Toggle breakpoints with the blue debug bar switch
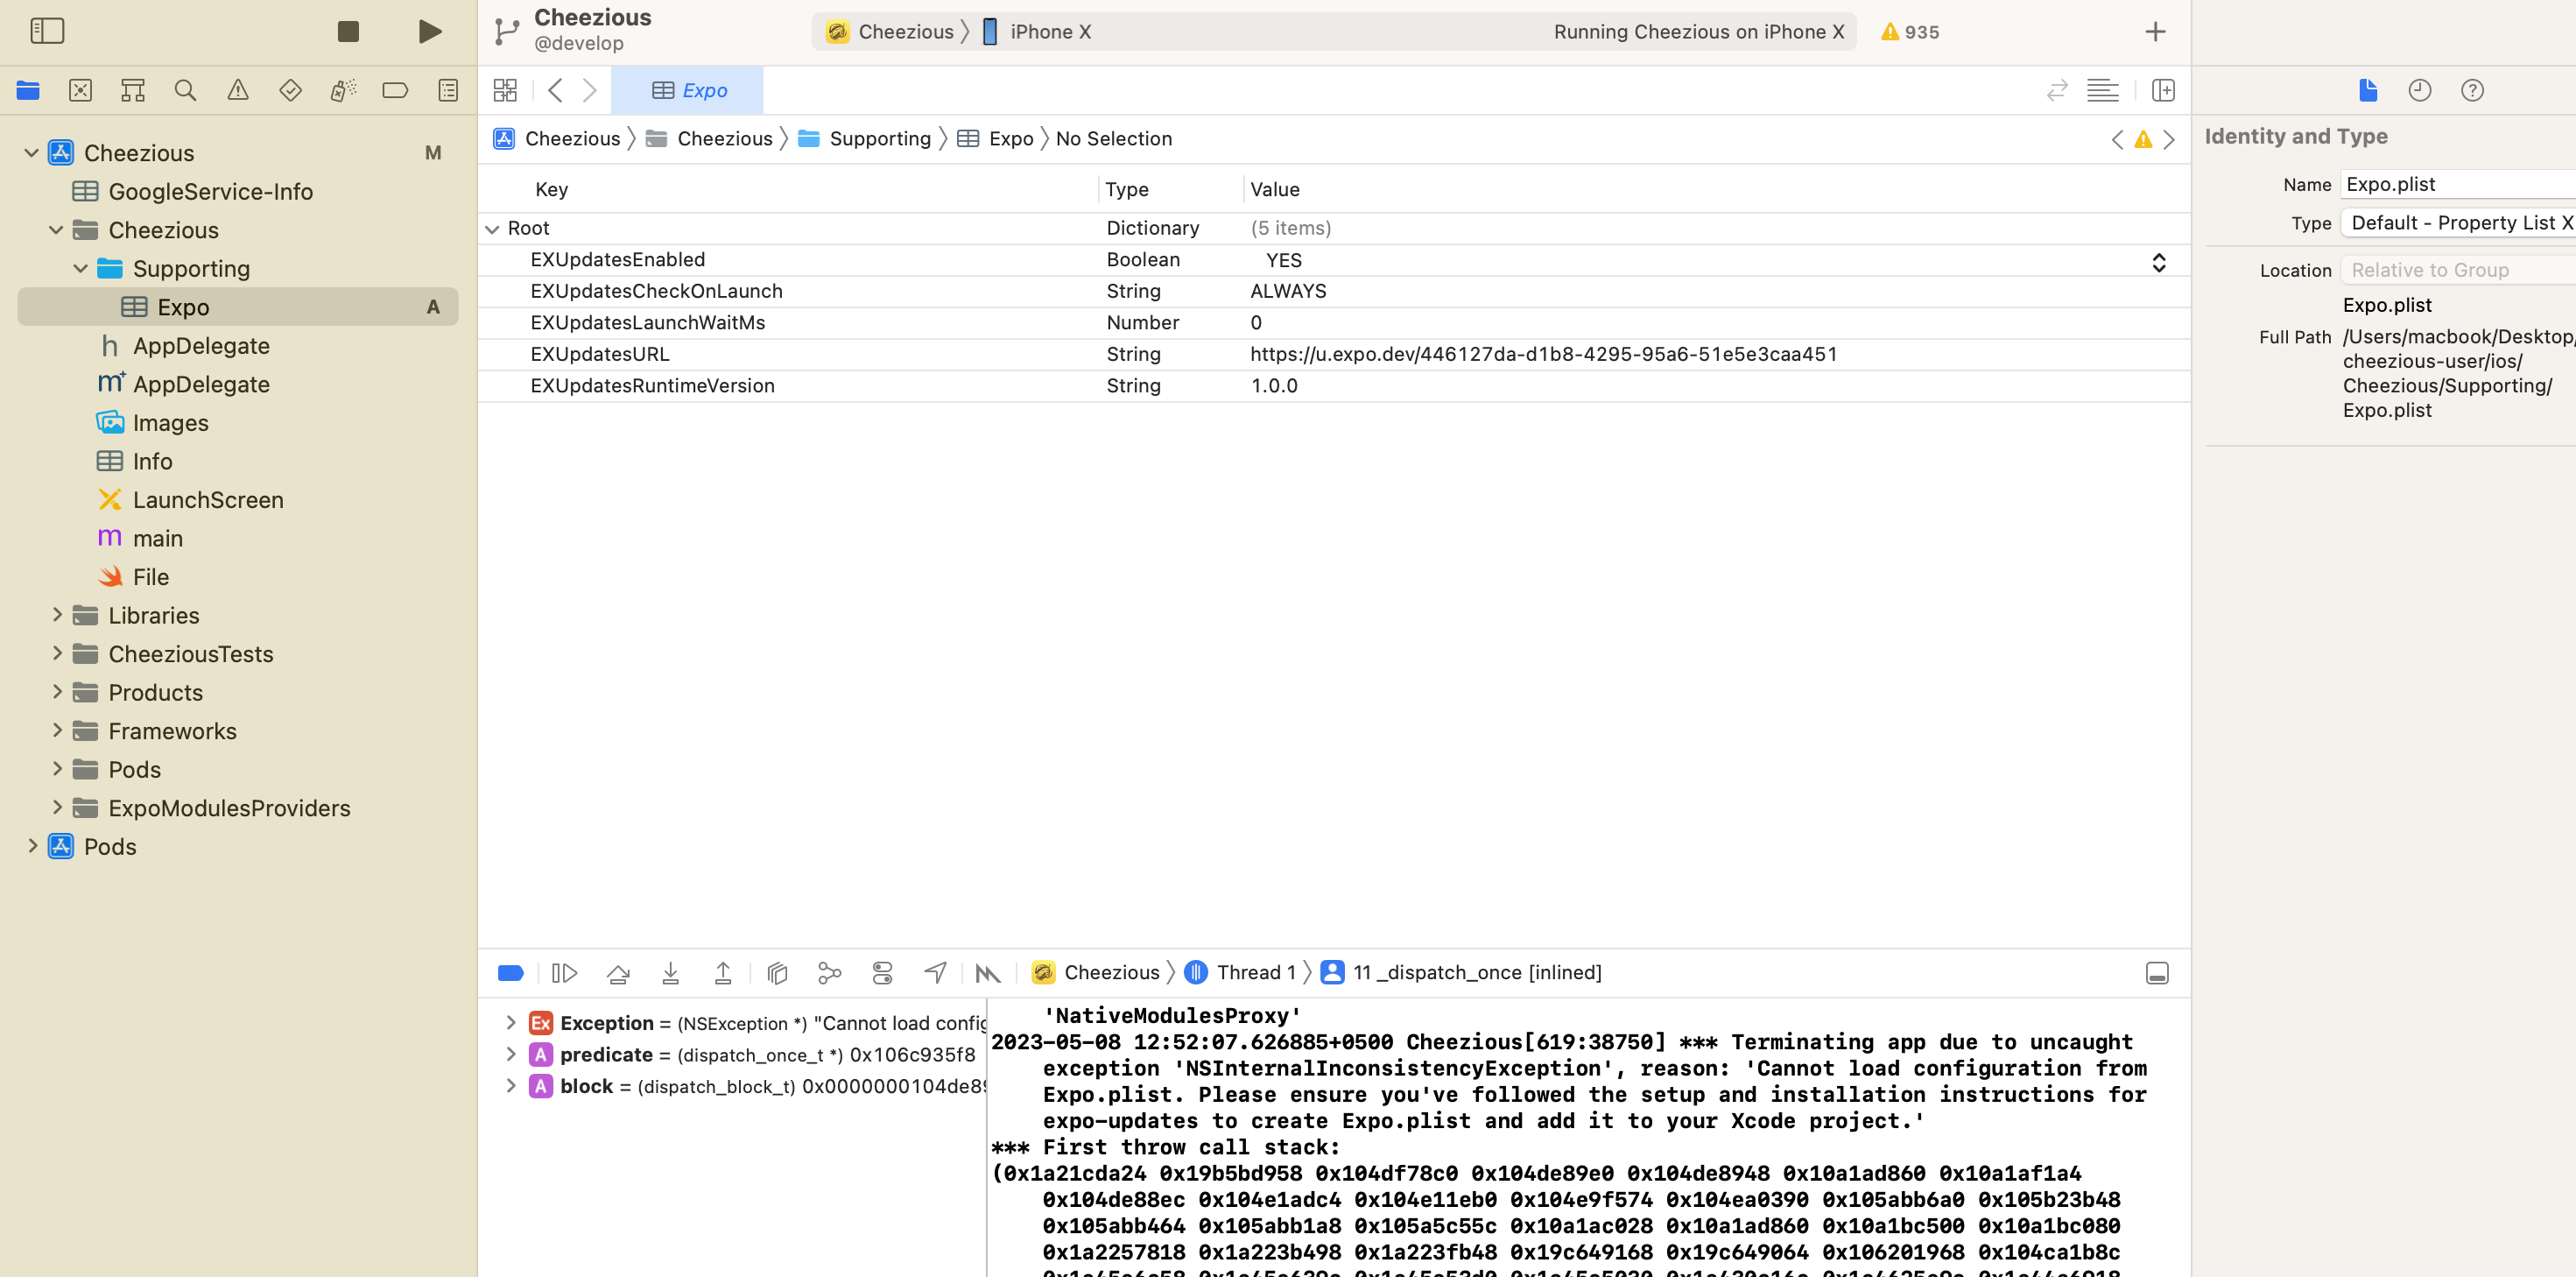Viewport: 2576px width, 1277px height. pyautogui.click(x=510, y=972)
